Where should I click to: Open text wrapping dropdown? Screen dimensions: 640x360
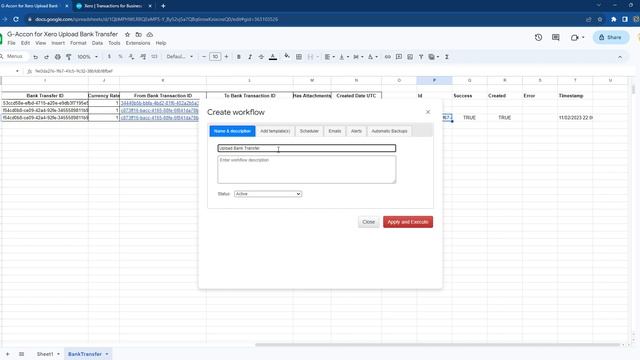point(358,57)
